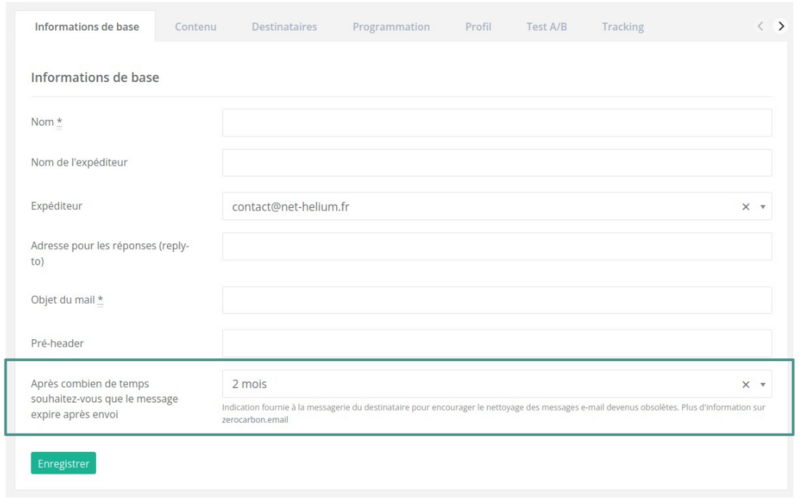Select the Profil tab
This screenshot has height=502, width=800.
[478, 27]
